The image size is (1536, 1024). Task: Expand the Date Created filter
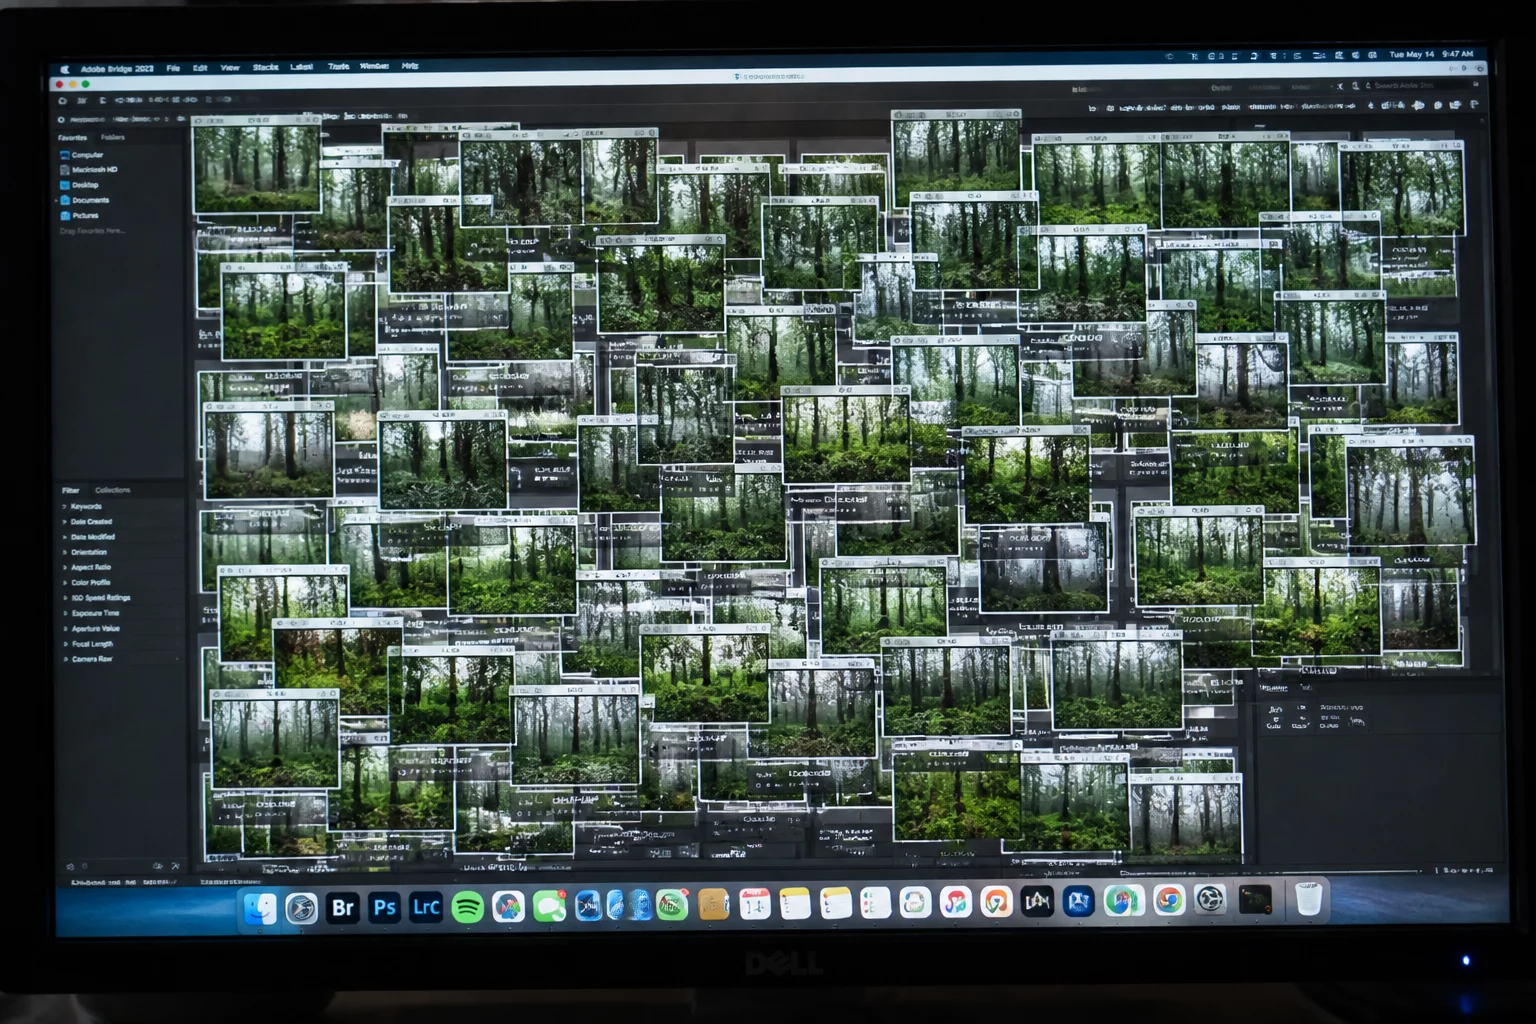click(65, 521)
